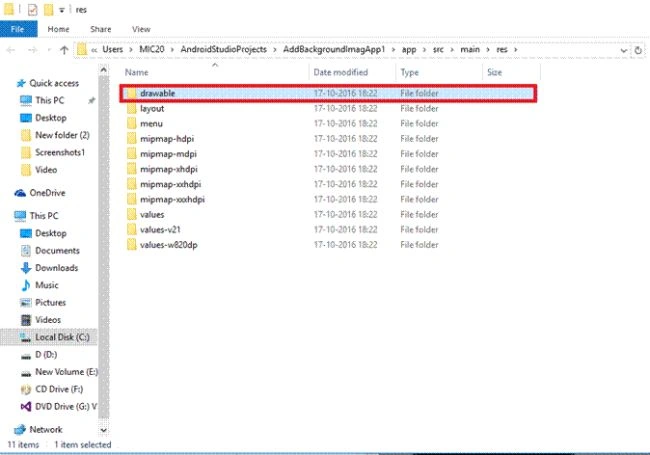This screenshot has width=650, height=455.
Task: Click the DVD Drive (G:) icon
Action: pyautogui.click(x=26, y=407)
